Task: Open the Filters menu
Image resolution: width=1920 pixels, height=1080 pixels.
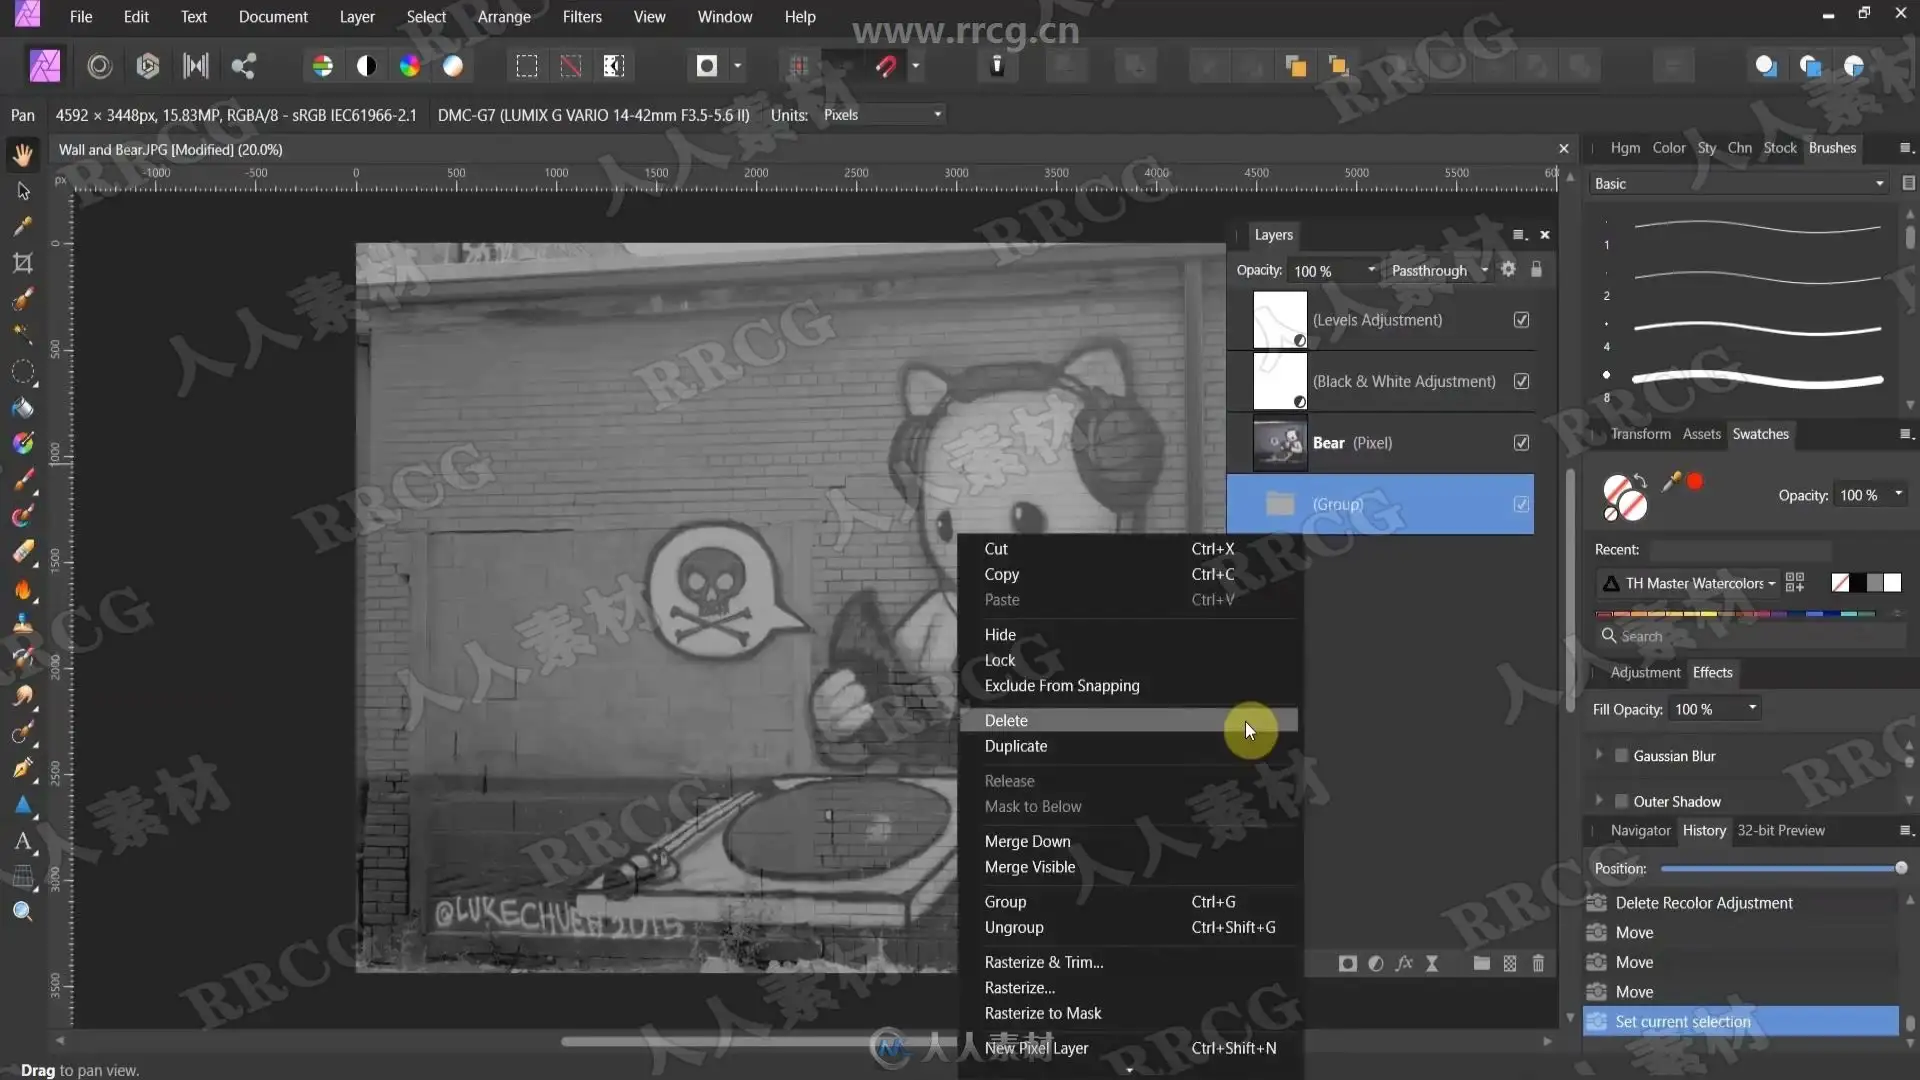Action: pos(582,17)
